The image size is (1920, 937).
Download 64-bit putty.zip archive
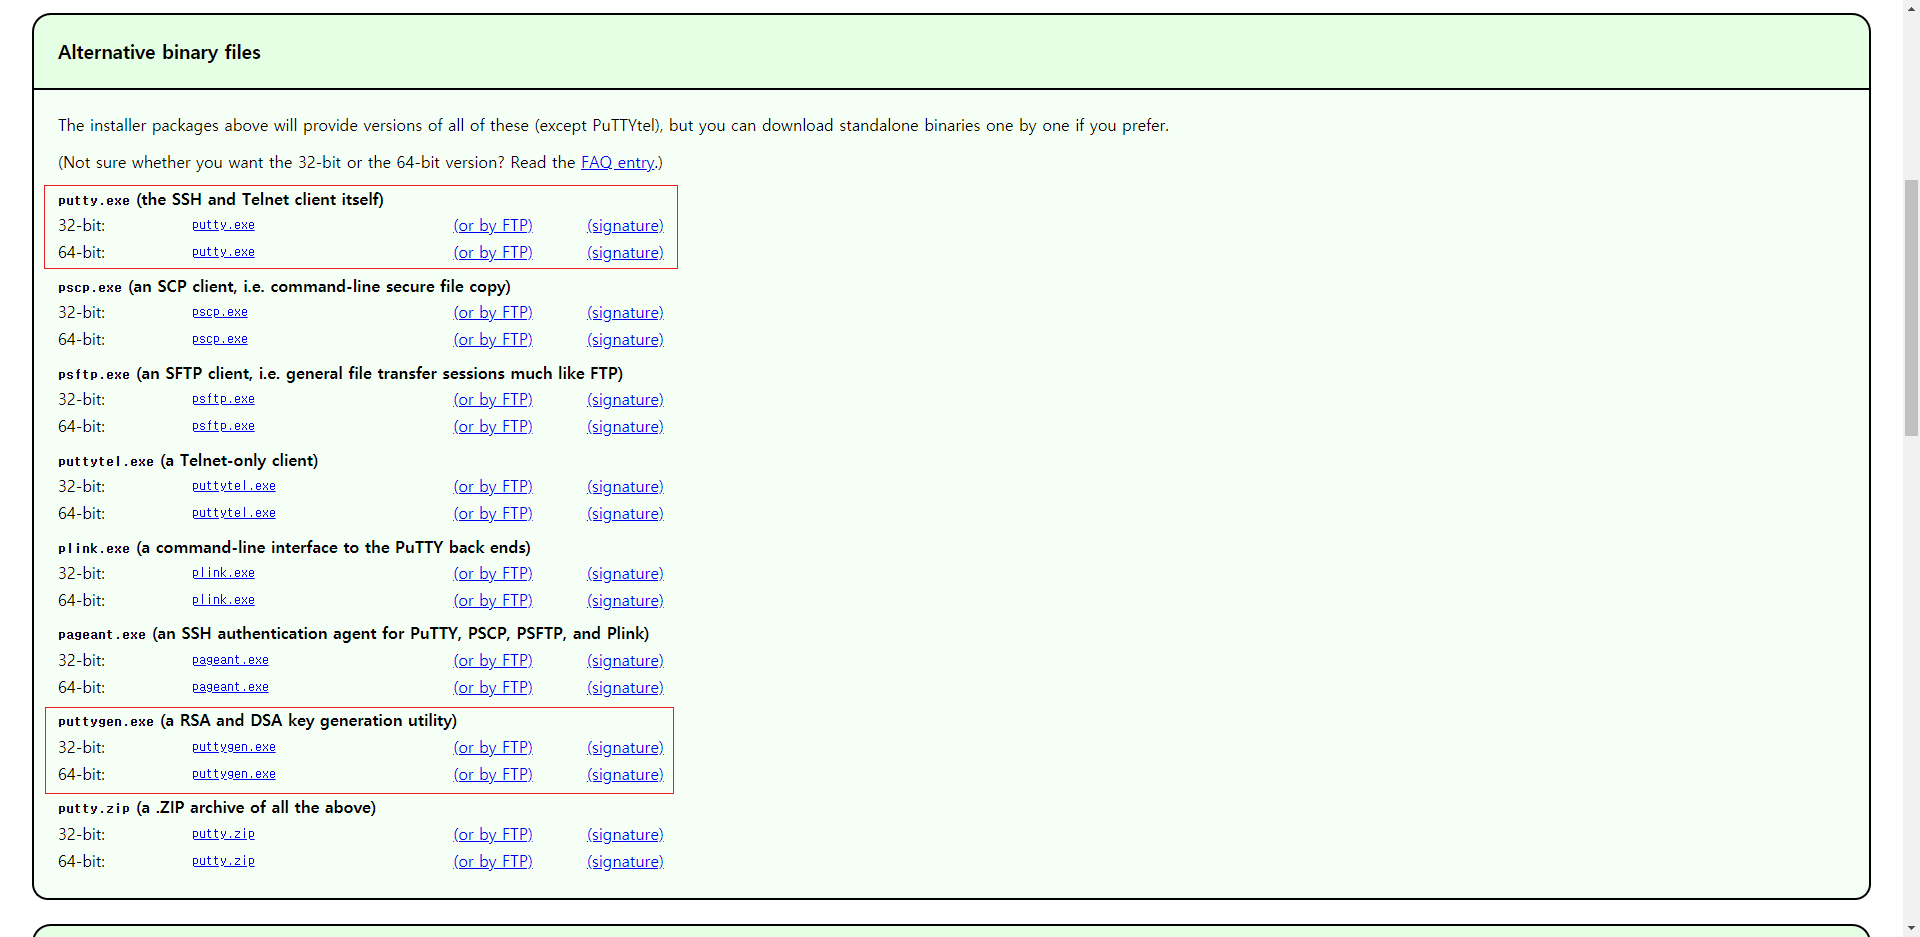[x=223, y=861]
